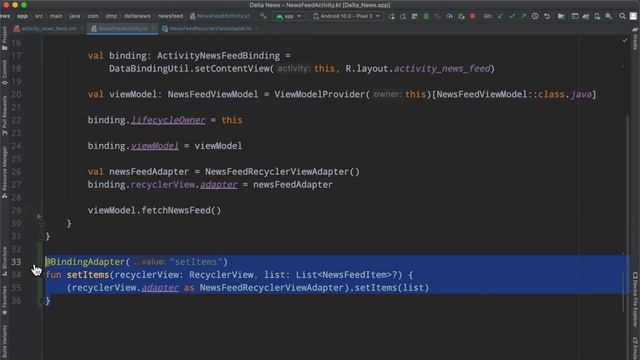Click the red Stop app icon
This screenshot has width=640, height=360.
473,16
